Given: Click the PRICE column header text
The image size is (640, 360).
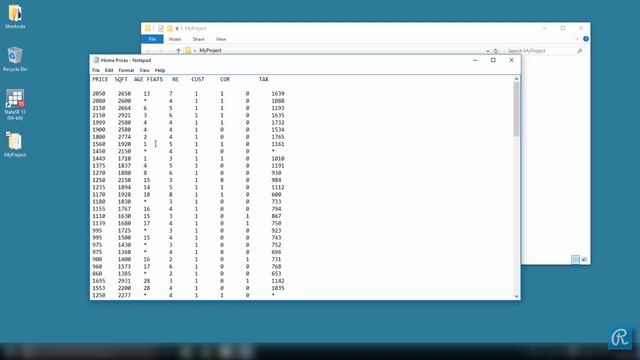Looking at the screenshot, I should coord(100,79).
